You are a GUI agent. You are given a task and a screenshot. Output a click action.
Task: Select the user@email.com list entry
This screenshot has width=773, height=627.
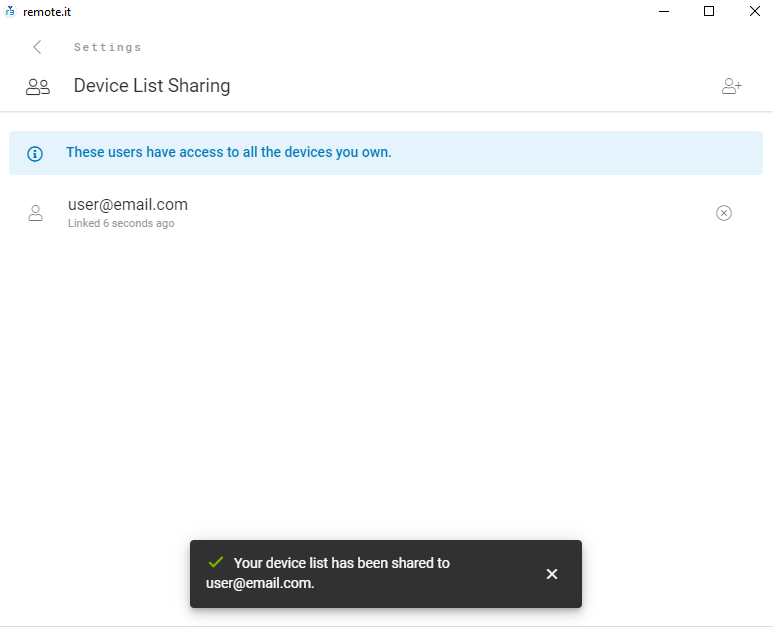386,213
